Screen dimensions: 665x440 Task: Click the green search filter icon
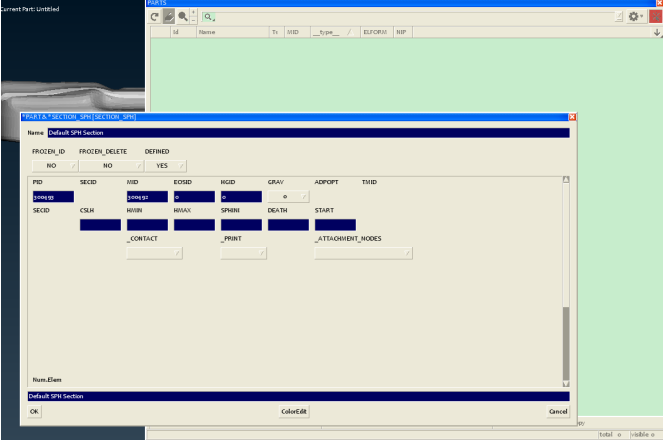pyautogui.click(x=209, y=18)
